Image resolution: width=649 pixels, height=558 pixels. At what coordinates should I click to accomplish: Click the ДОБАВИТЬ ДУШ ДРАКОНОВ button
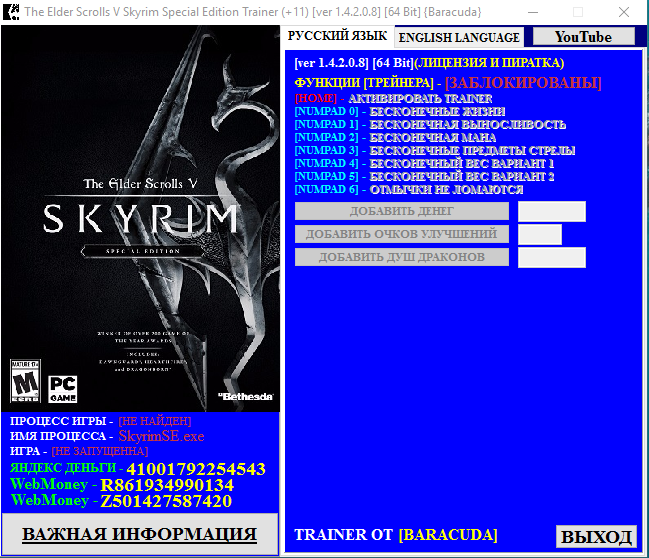[x=401, y=257]
